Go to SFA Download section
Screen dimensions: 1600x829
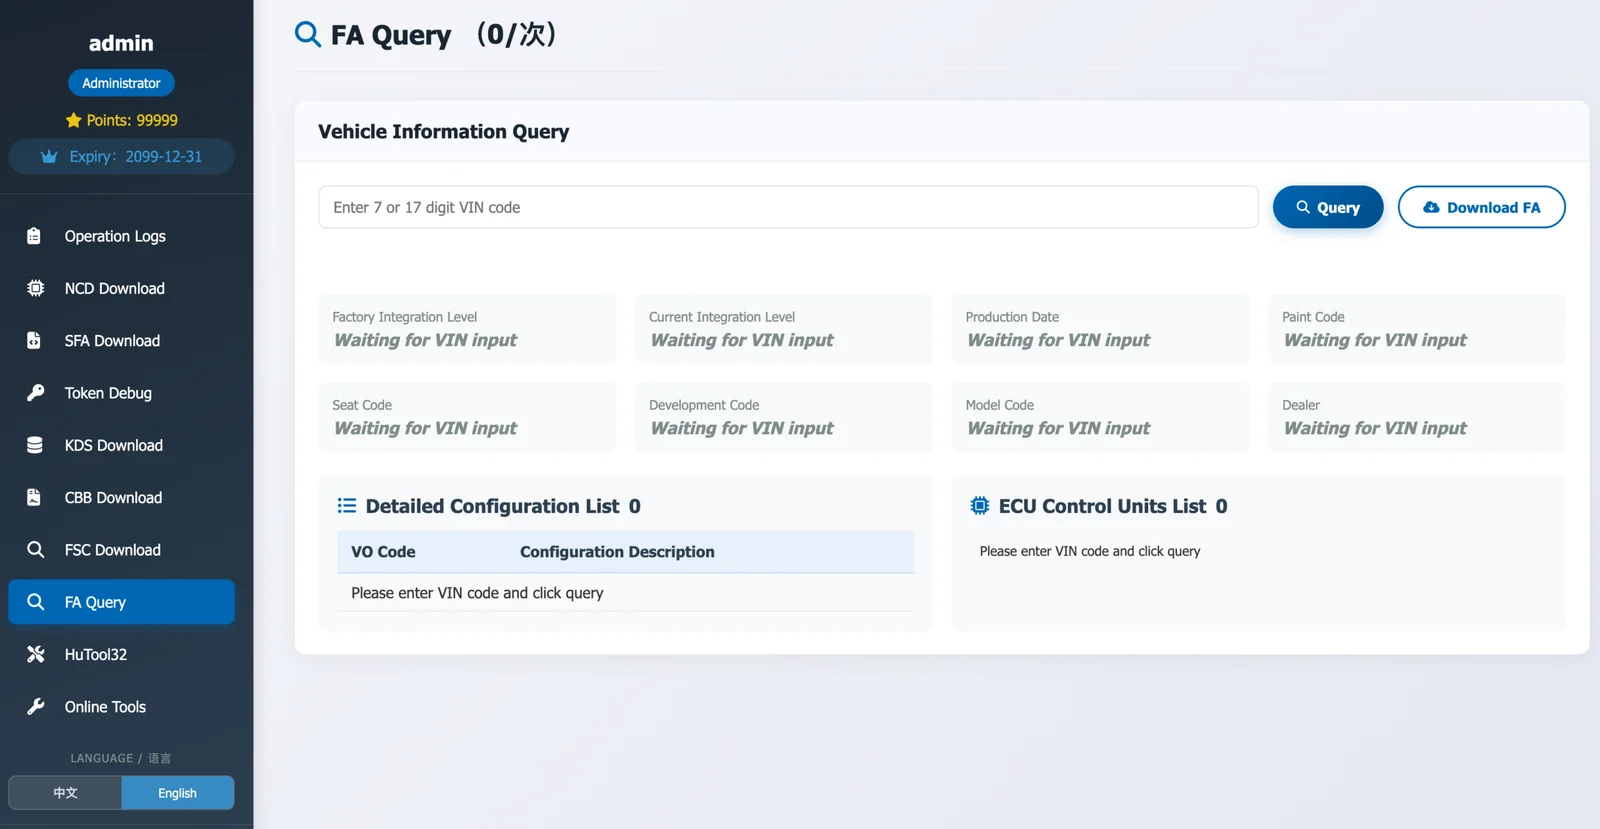pyautogui.click(x=121, y=340)
